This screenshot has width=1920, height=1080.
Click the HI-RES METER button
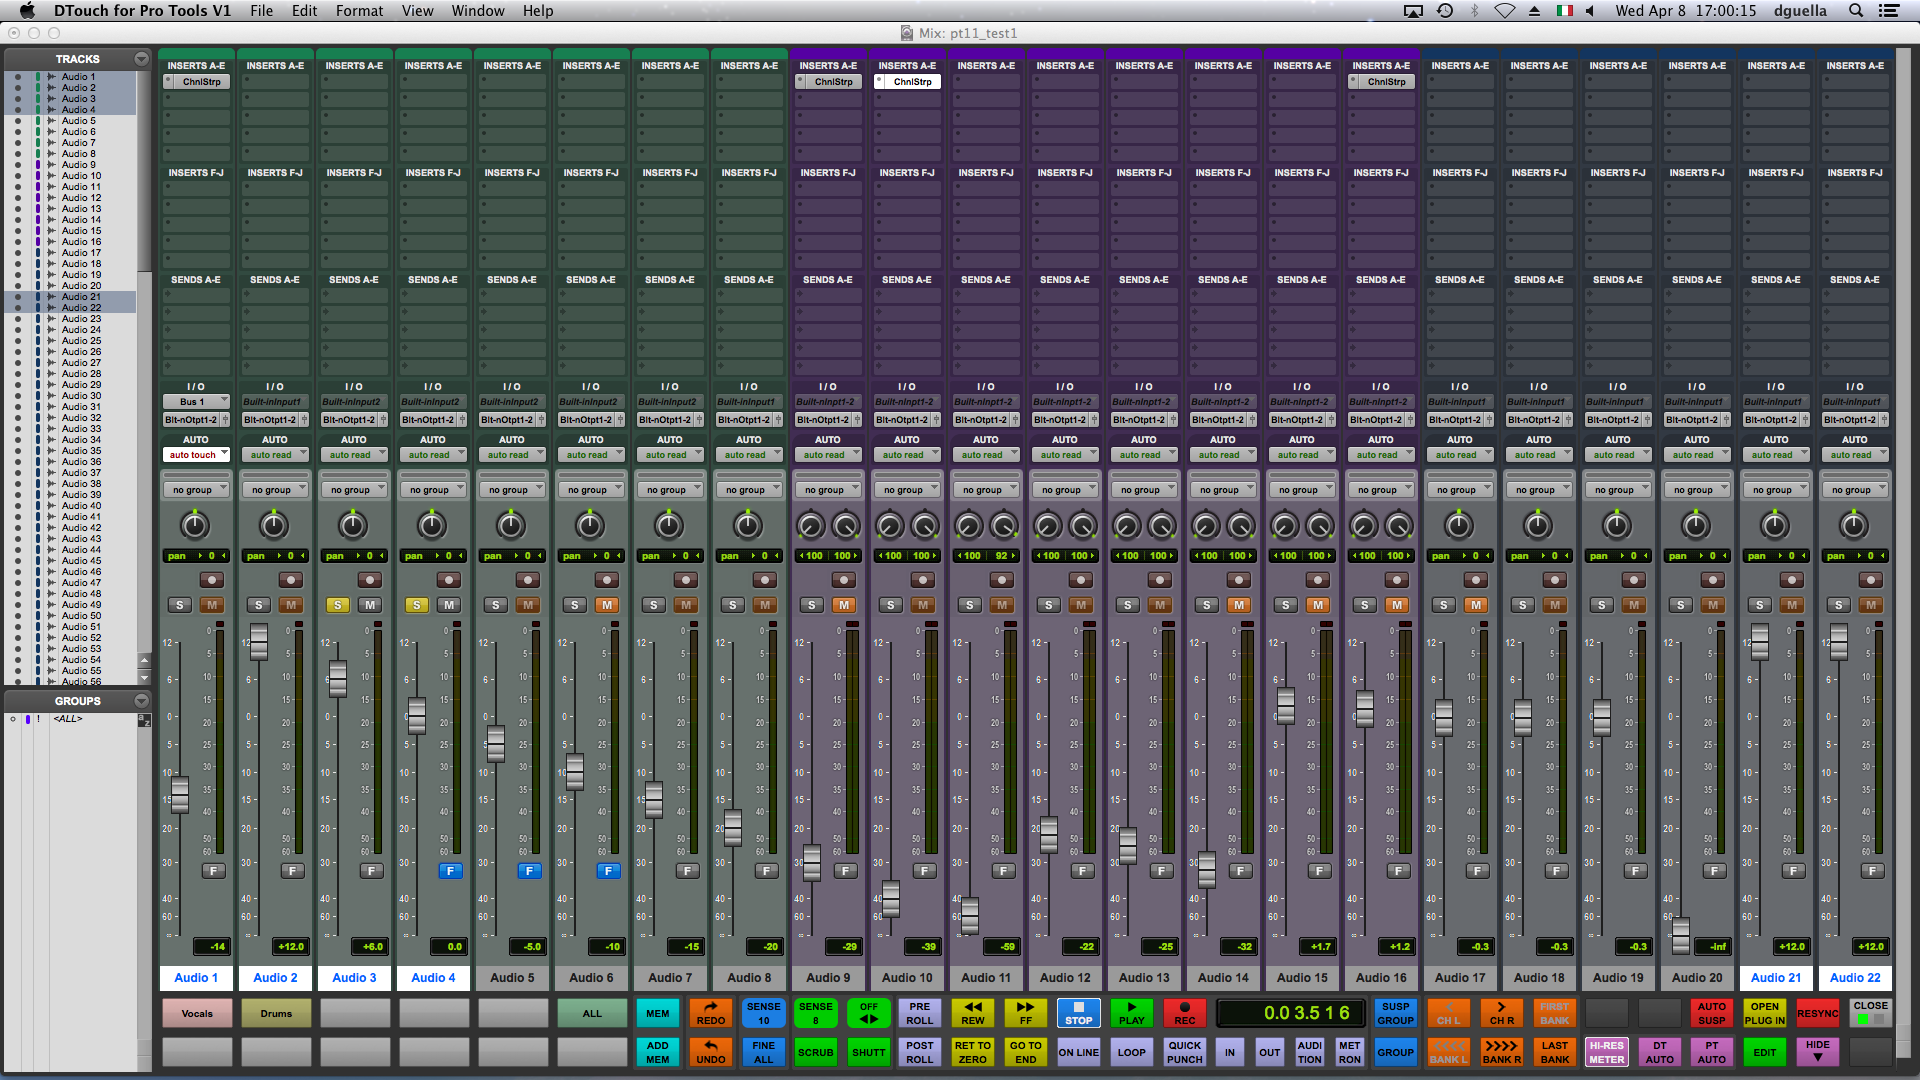pos(1607,1052)
